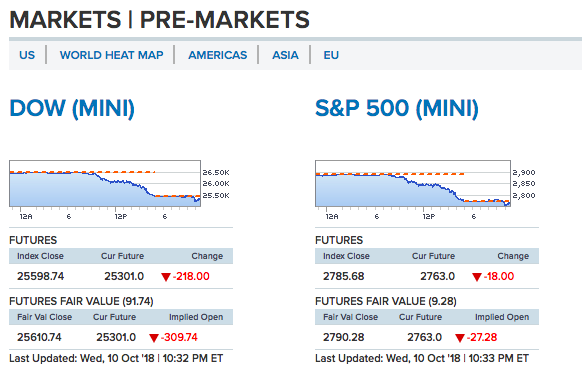Screen dimensions: 582x385
Task: Open the S&P 500 (MINI) heading link
Action: pos(397,108)
